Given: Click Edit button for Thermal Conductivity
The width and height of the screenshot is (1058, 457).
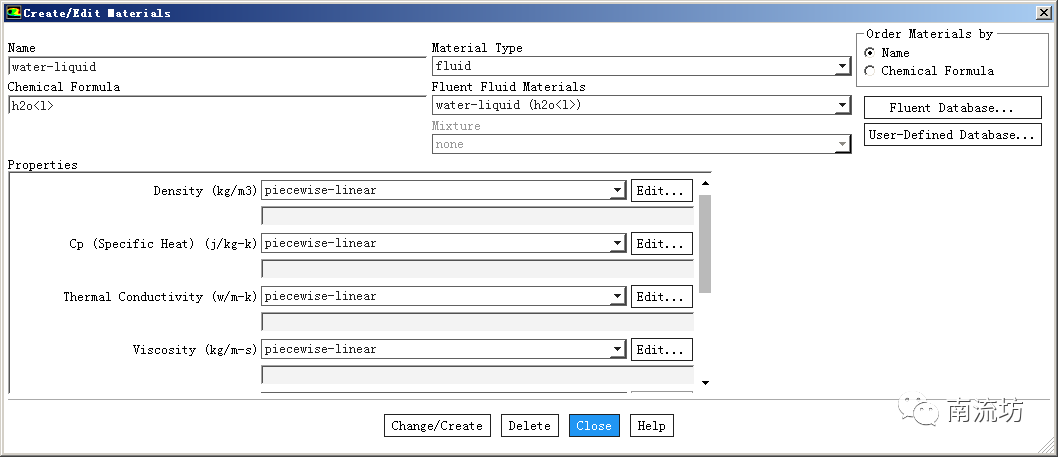Looking at the screenshot, I should pyautogui.click(x=662, y=296).
